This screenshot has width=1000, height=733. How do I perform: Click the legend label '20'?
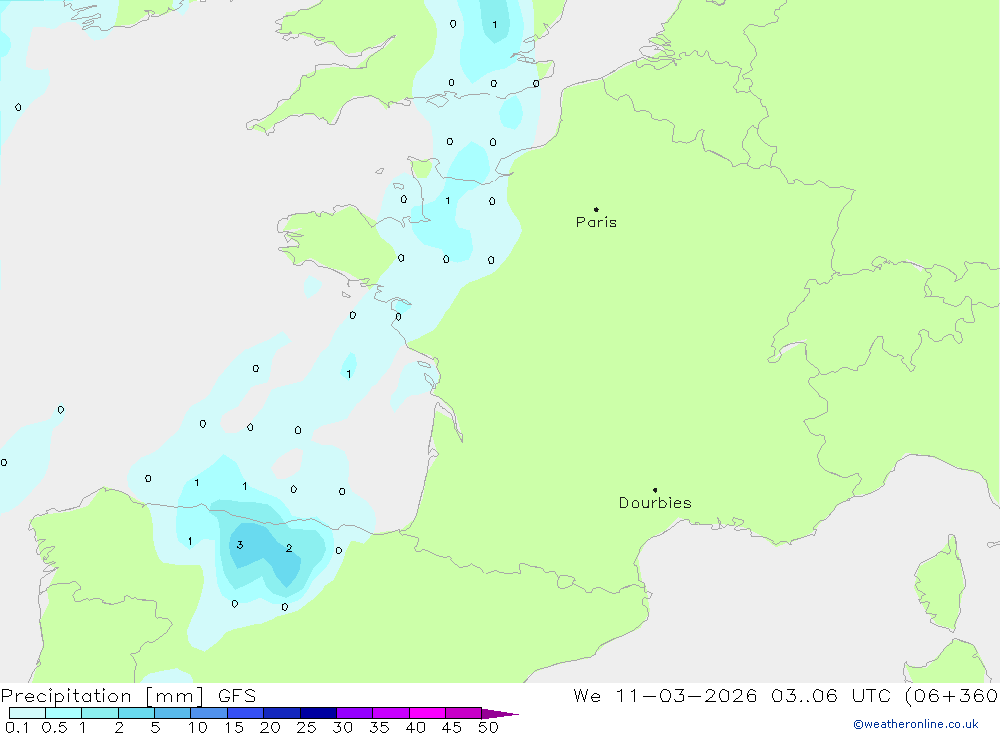pos(270,727)
